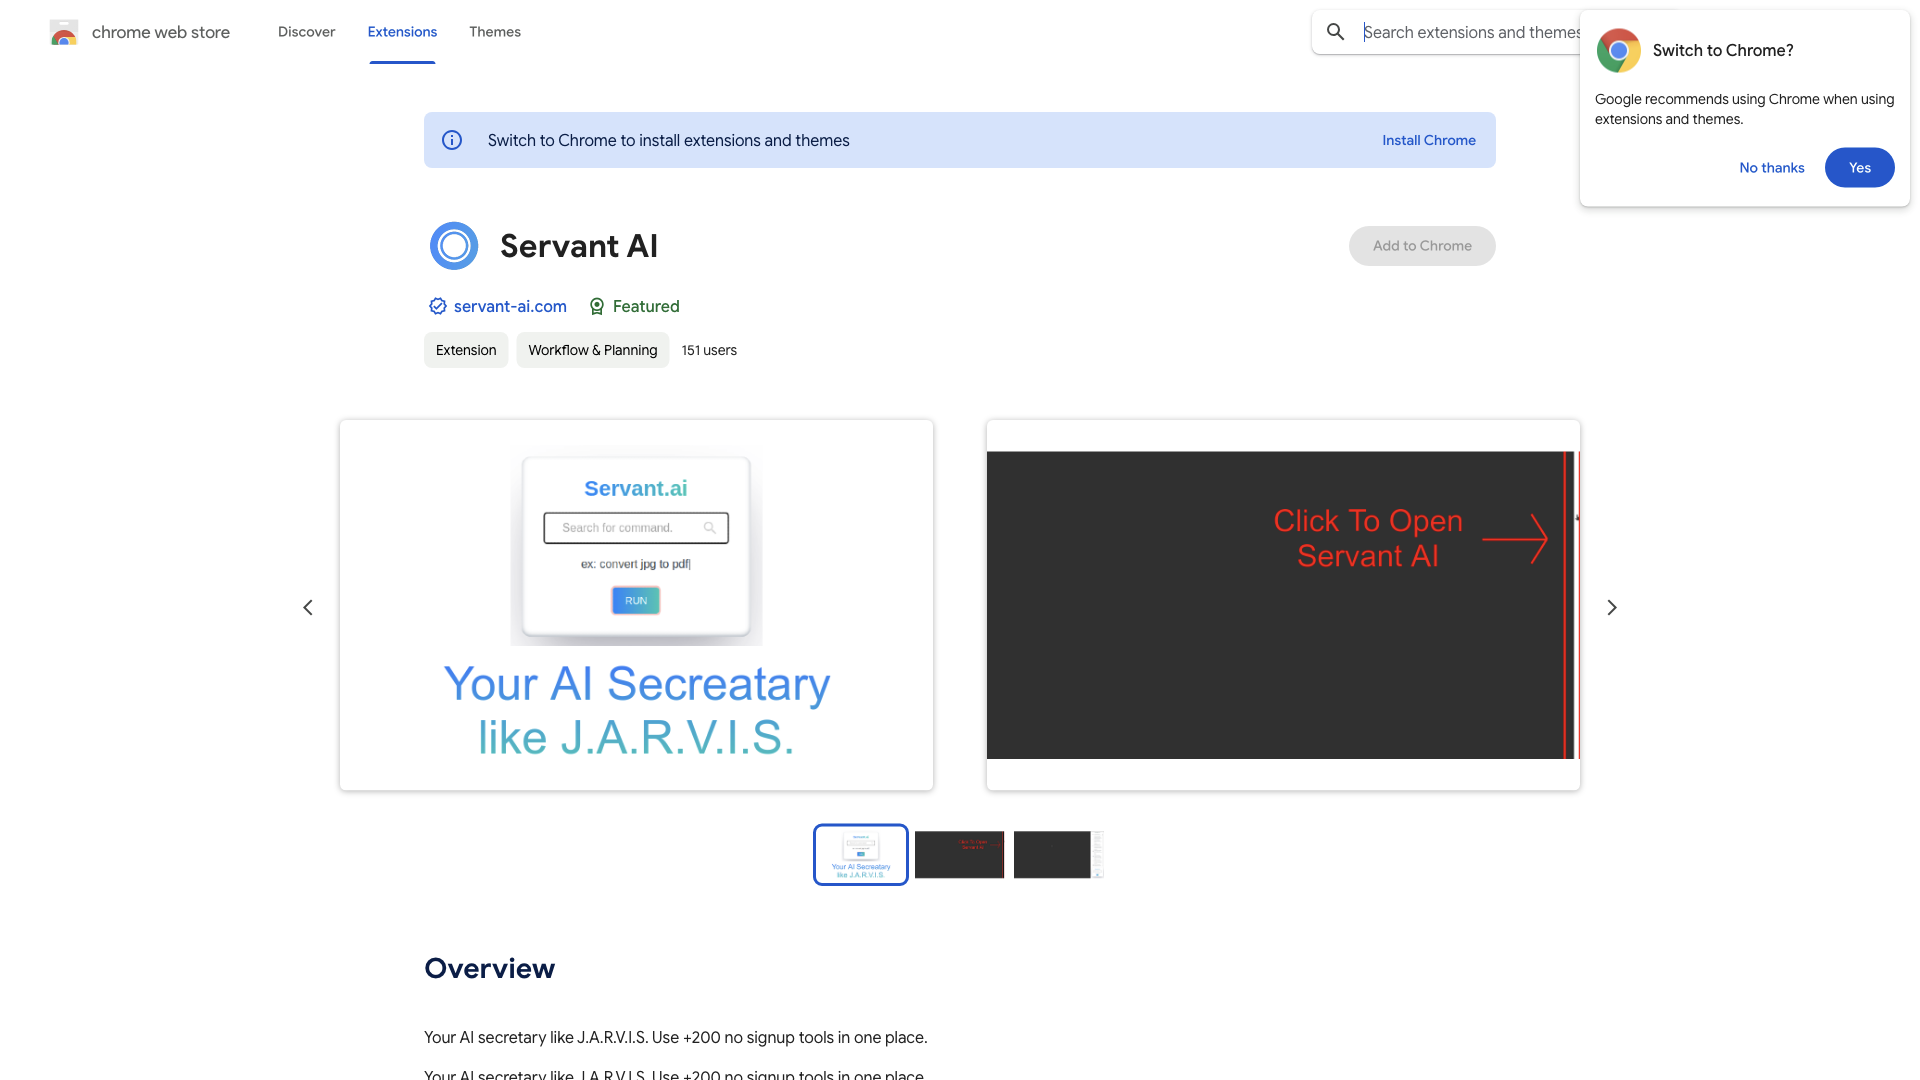Click the Servant AI extension icon
1920x1080 pixels.
pos(454,245)
